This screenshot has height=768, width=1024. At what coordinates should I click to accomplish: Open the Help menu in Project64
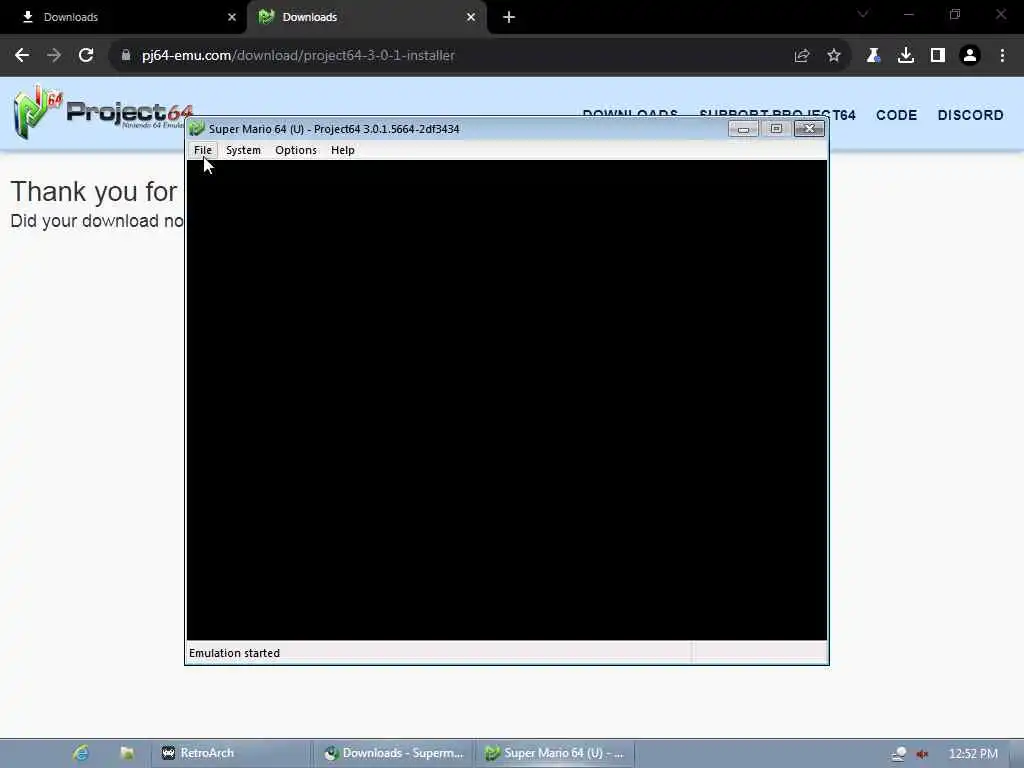[342, 150]
